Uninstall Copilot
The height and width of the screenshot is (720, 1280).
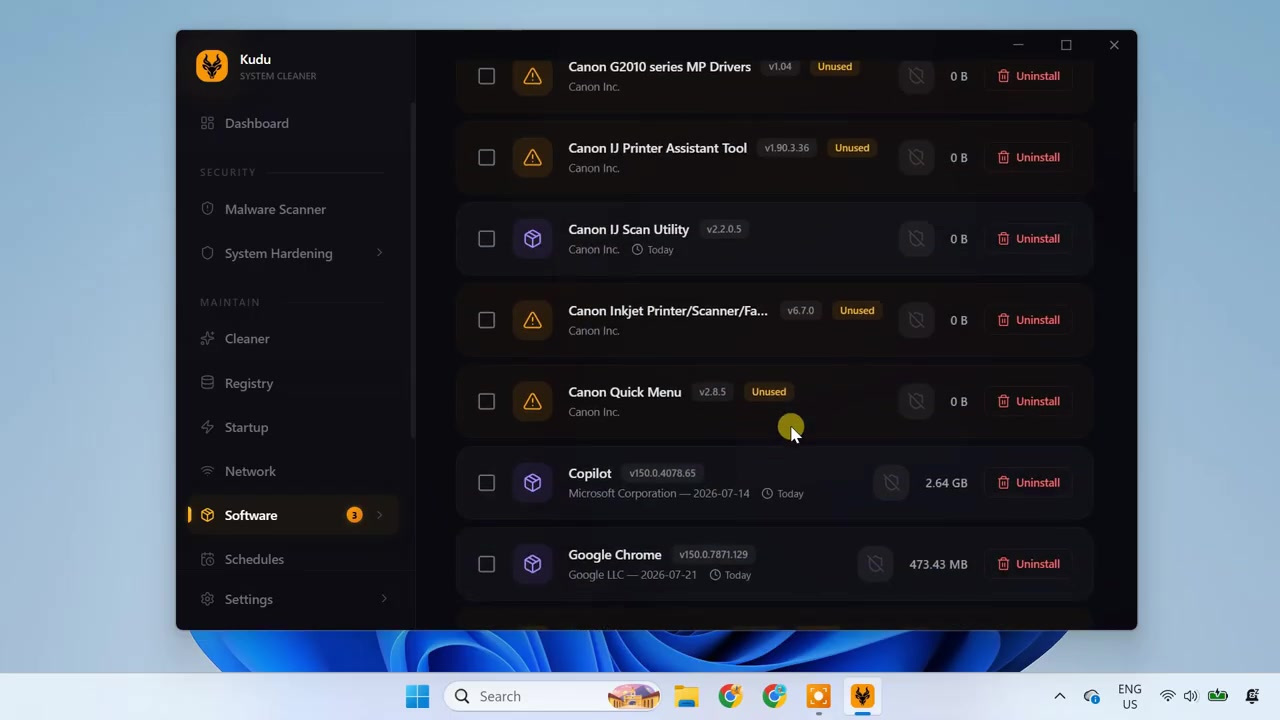pyautogui.click(x=1029, y=483)
